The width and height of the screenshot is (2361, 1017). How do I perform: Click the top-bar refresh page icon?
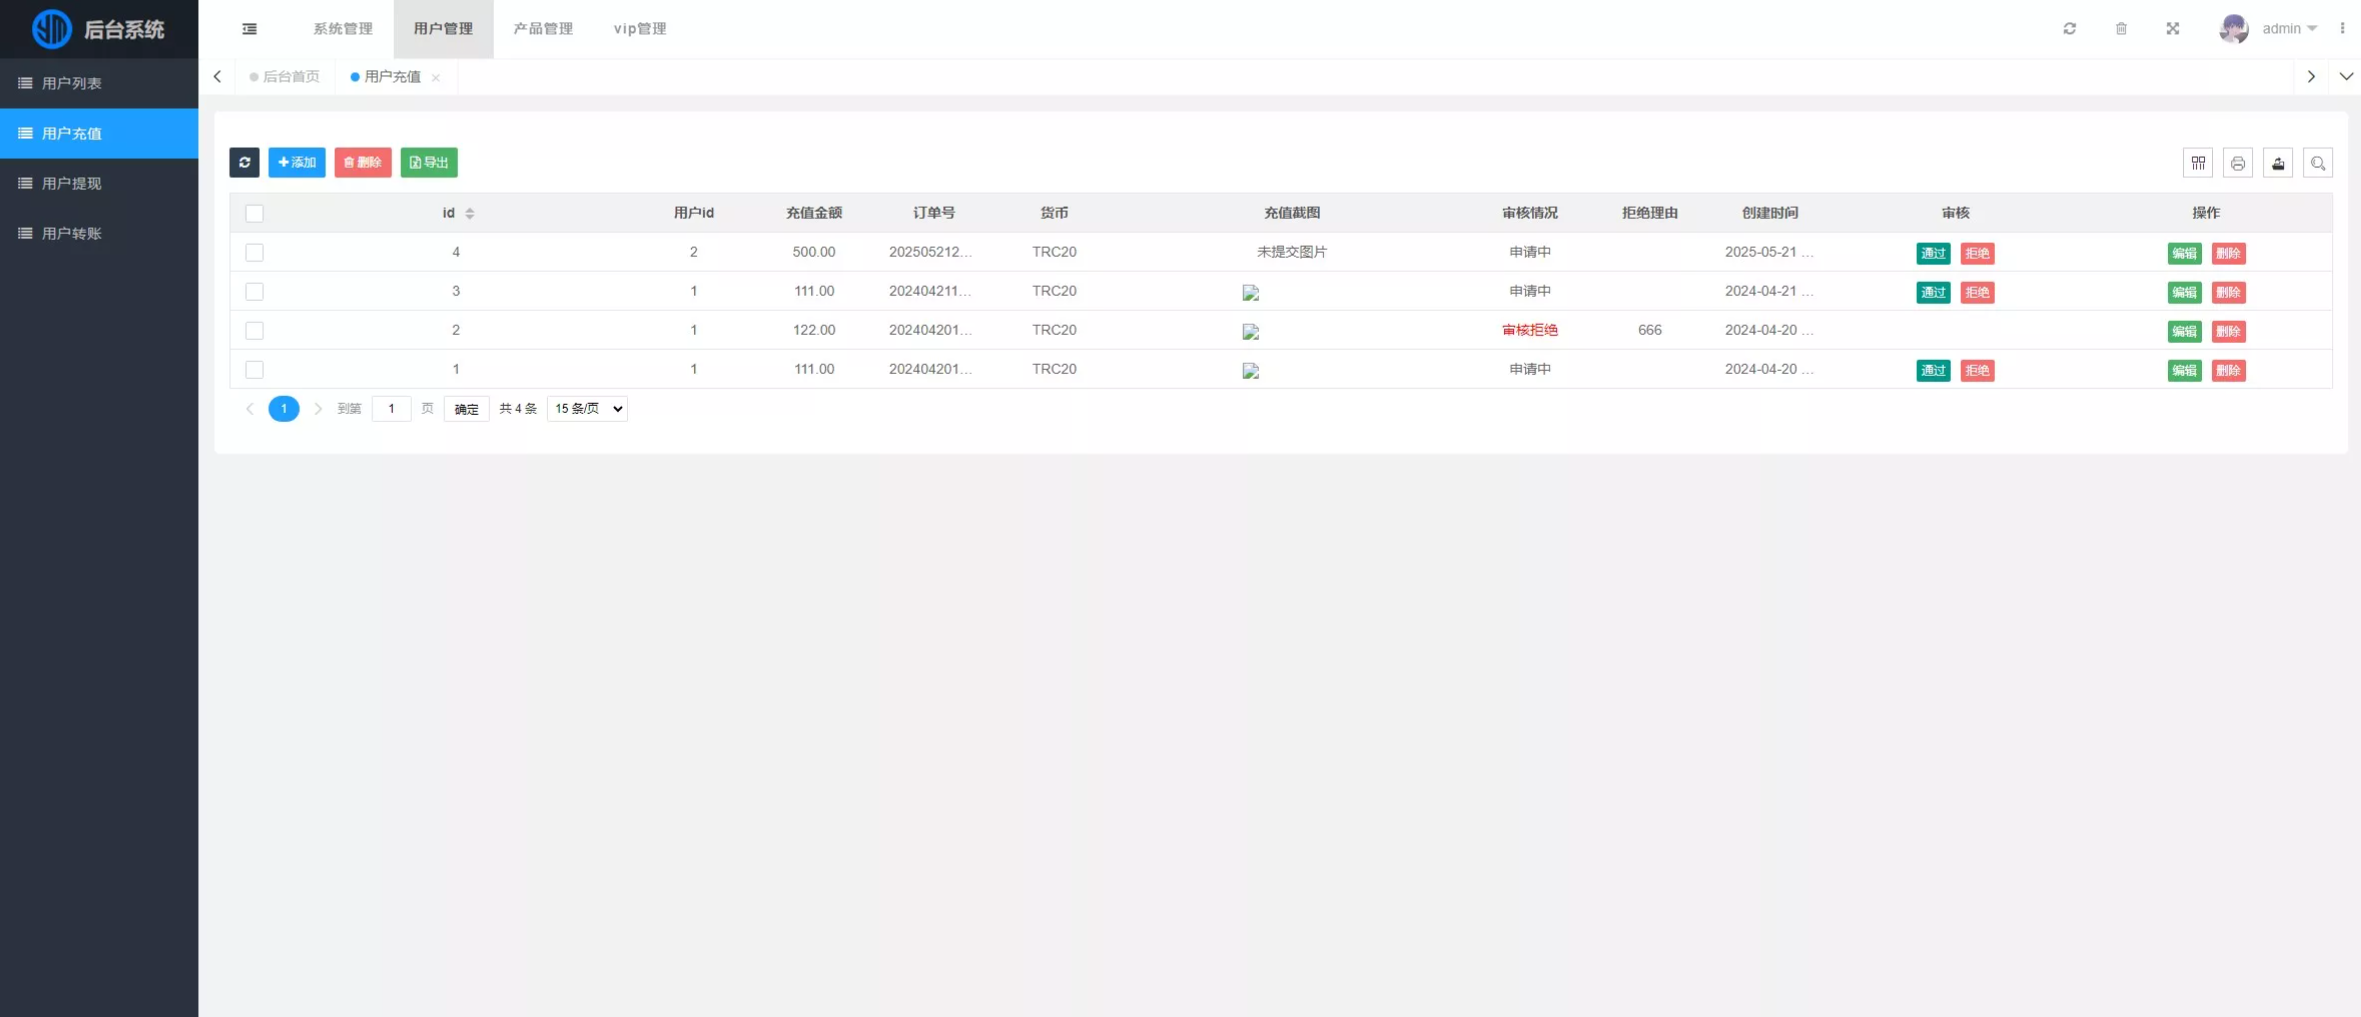[x=2069, y=29]
